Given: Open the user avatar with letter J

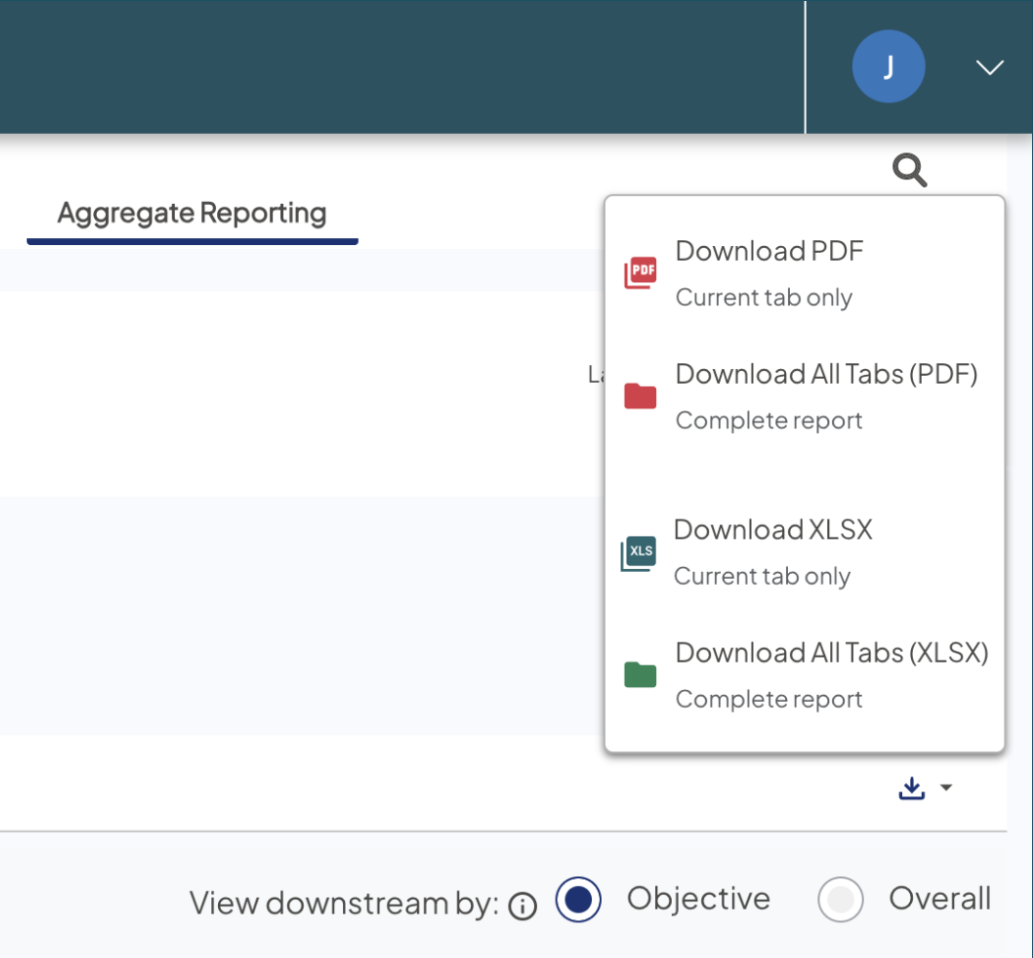Looking at the screenshot, I should point(888,66).
